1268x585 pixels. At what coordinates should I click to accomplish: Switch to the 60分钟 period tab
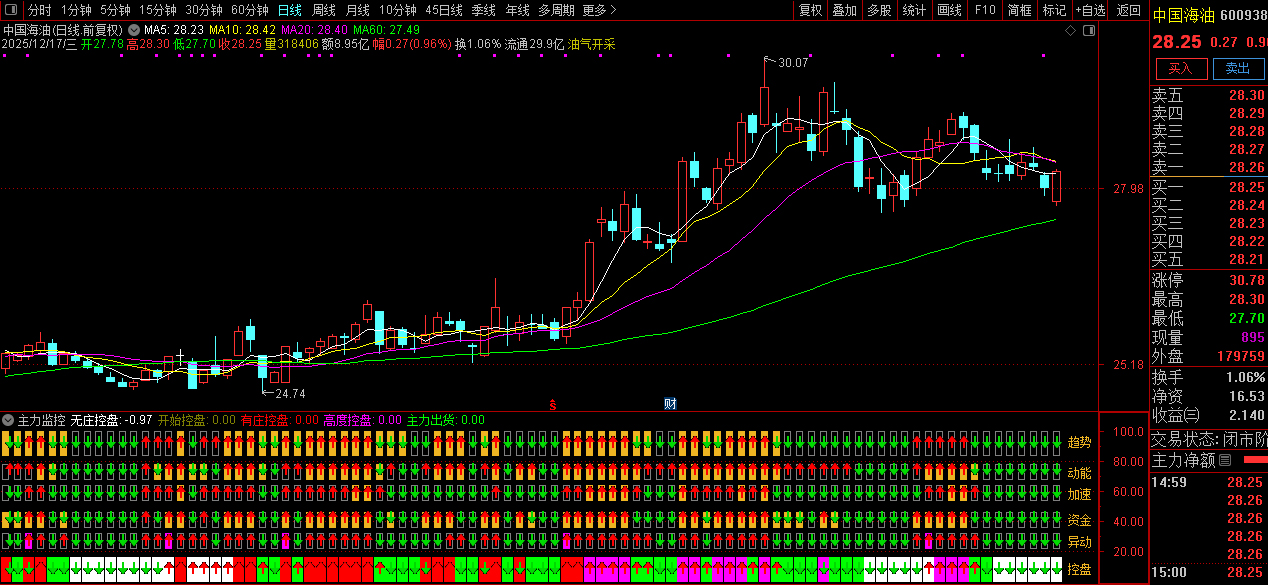tap(249, 10)
